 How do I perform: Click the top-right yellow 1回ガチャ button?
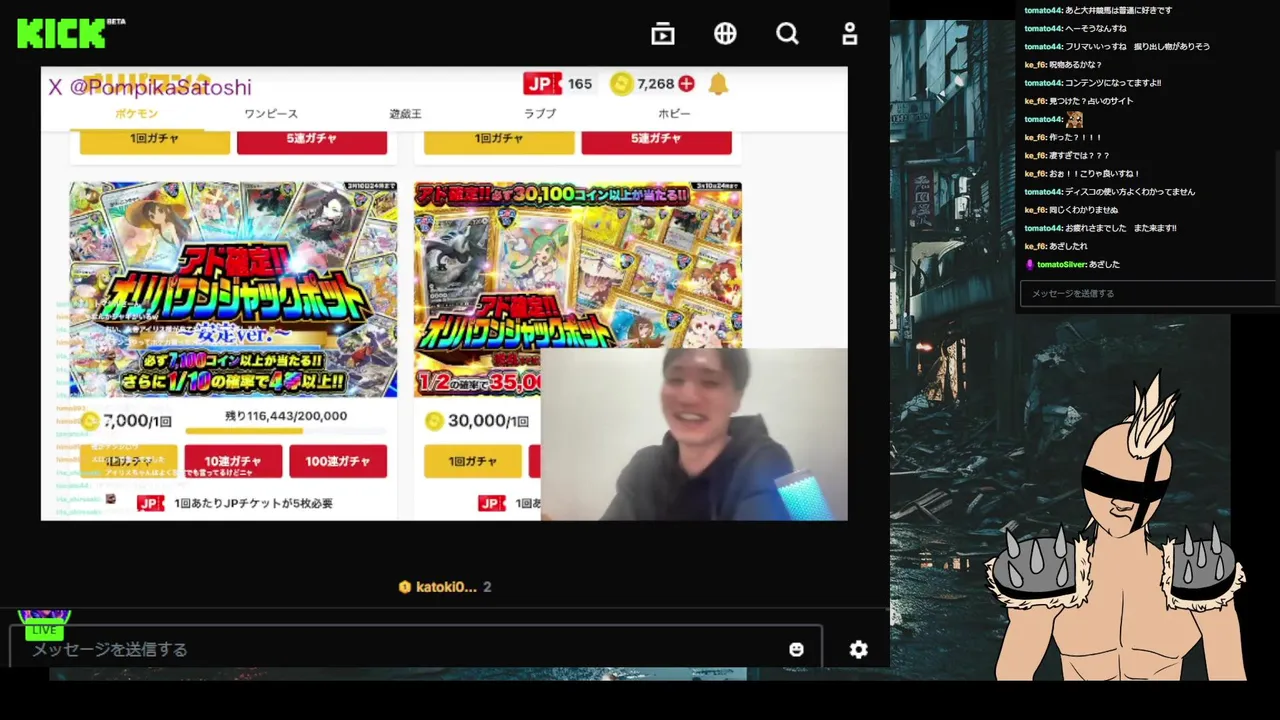tap(499, 141)
